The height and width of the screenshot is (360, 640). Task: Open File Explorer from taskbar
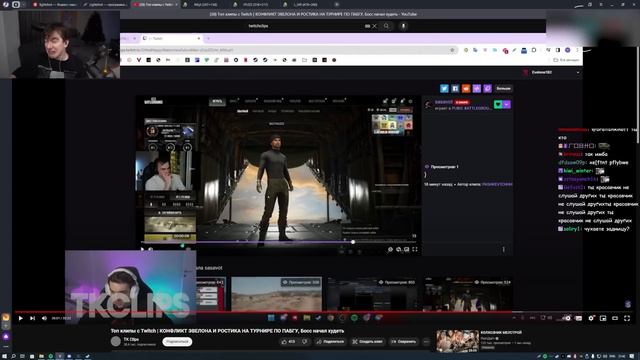click(41, 356)
